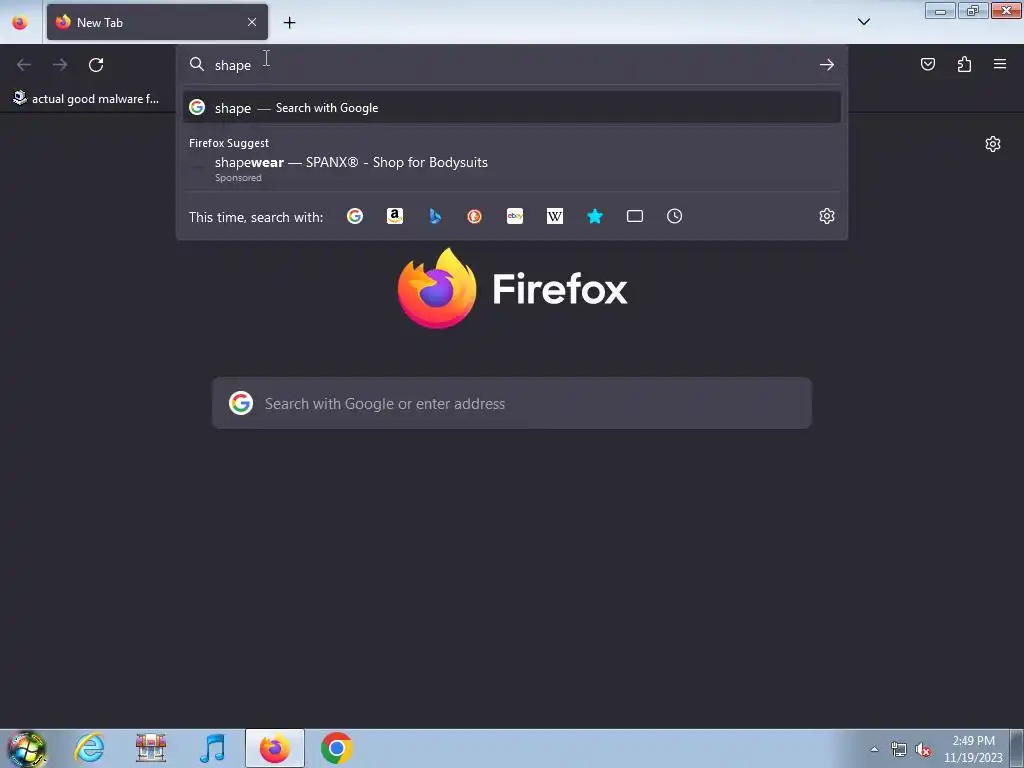Viewport: 1024px width, 768px height.
Task: Search in Bookmarks with star icon
Action: (594, 216)
